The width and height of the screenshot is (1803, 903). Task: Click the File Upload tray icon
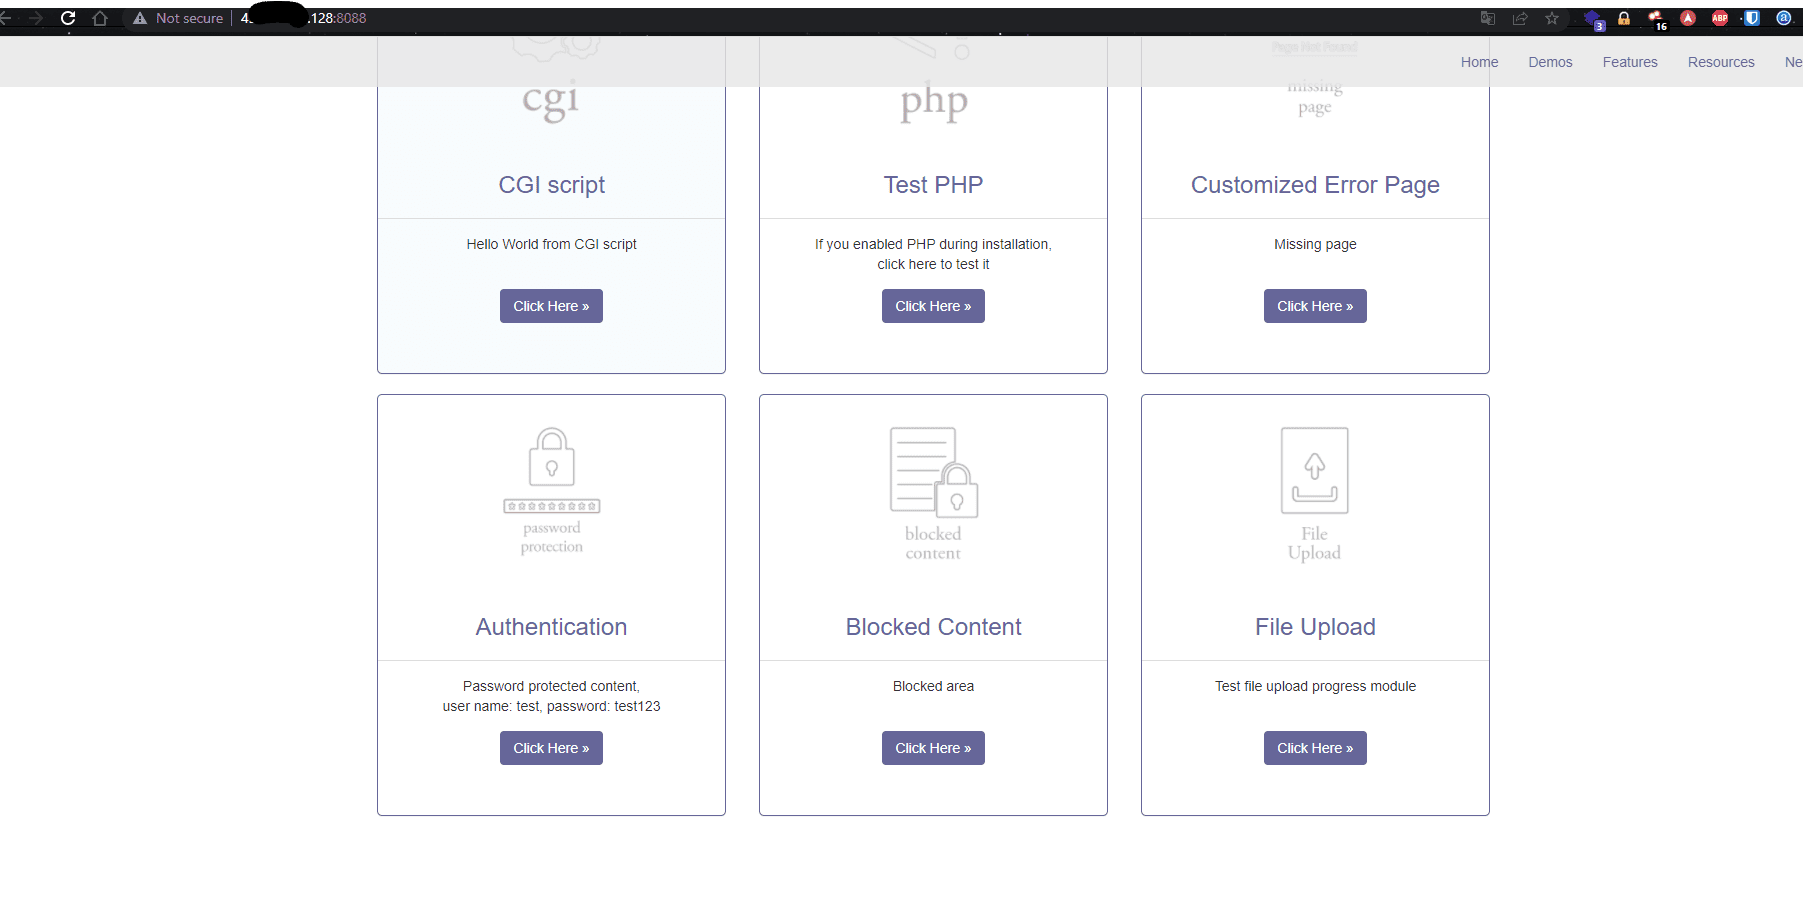click(x=1314, y=470)
